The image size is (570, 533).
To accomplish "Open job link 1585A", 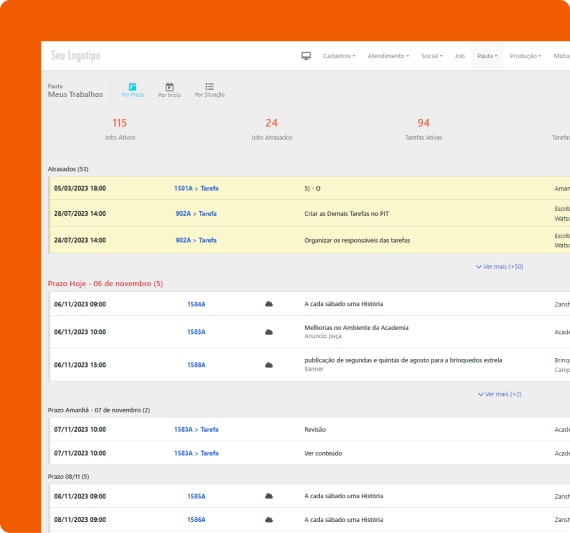I will point(196,496).
